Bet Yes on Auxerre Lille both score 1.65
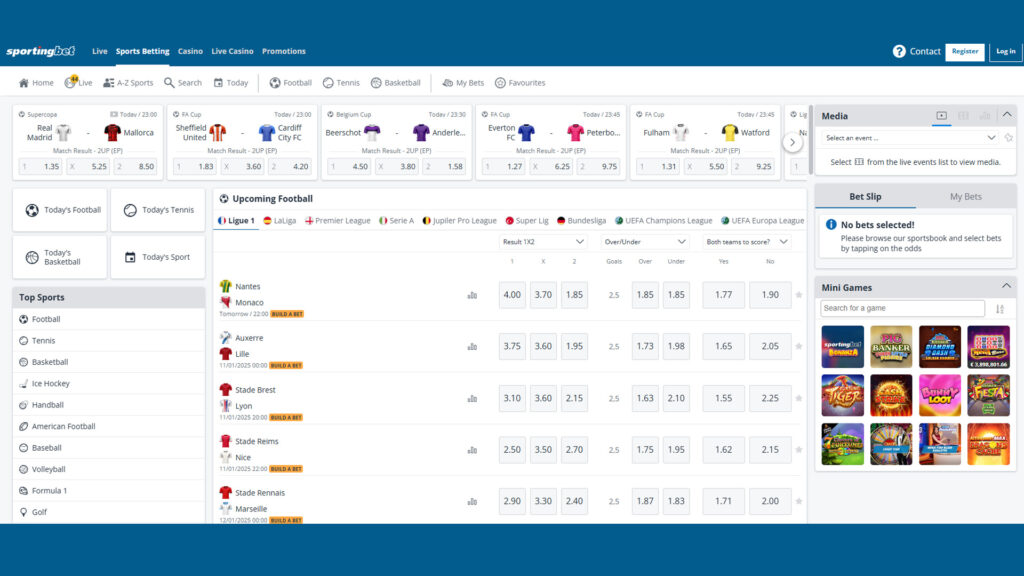The image size is (1024, 576). pos(724,347)
